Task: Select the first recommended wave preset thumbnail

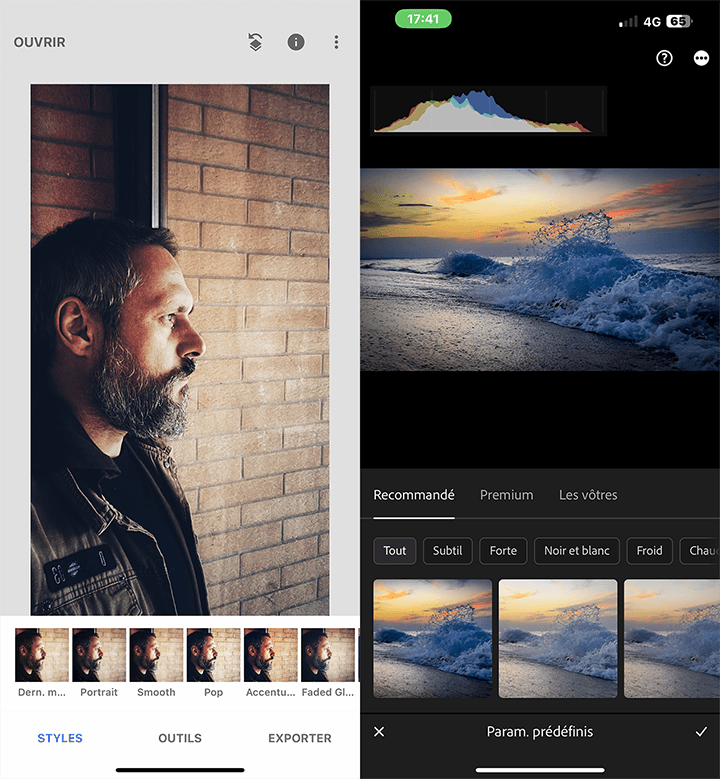Action: 432,638
